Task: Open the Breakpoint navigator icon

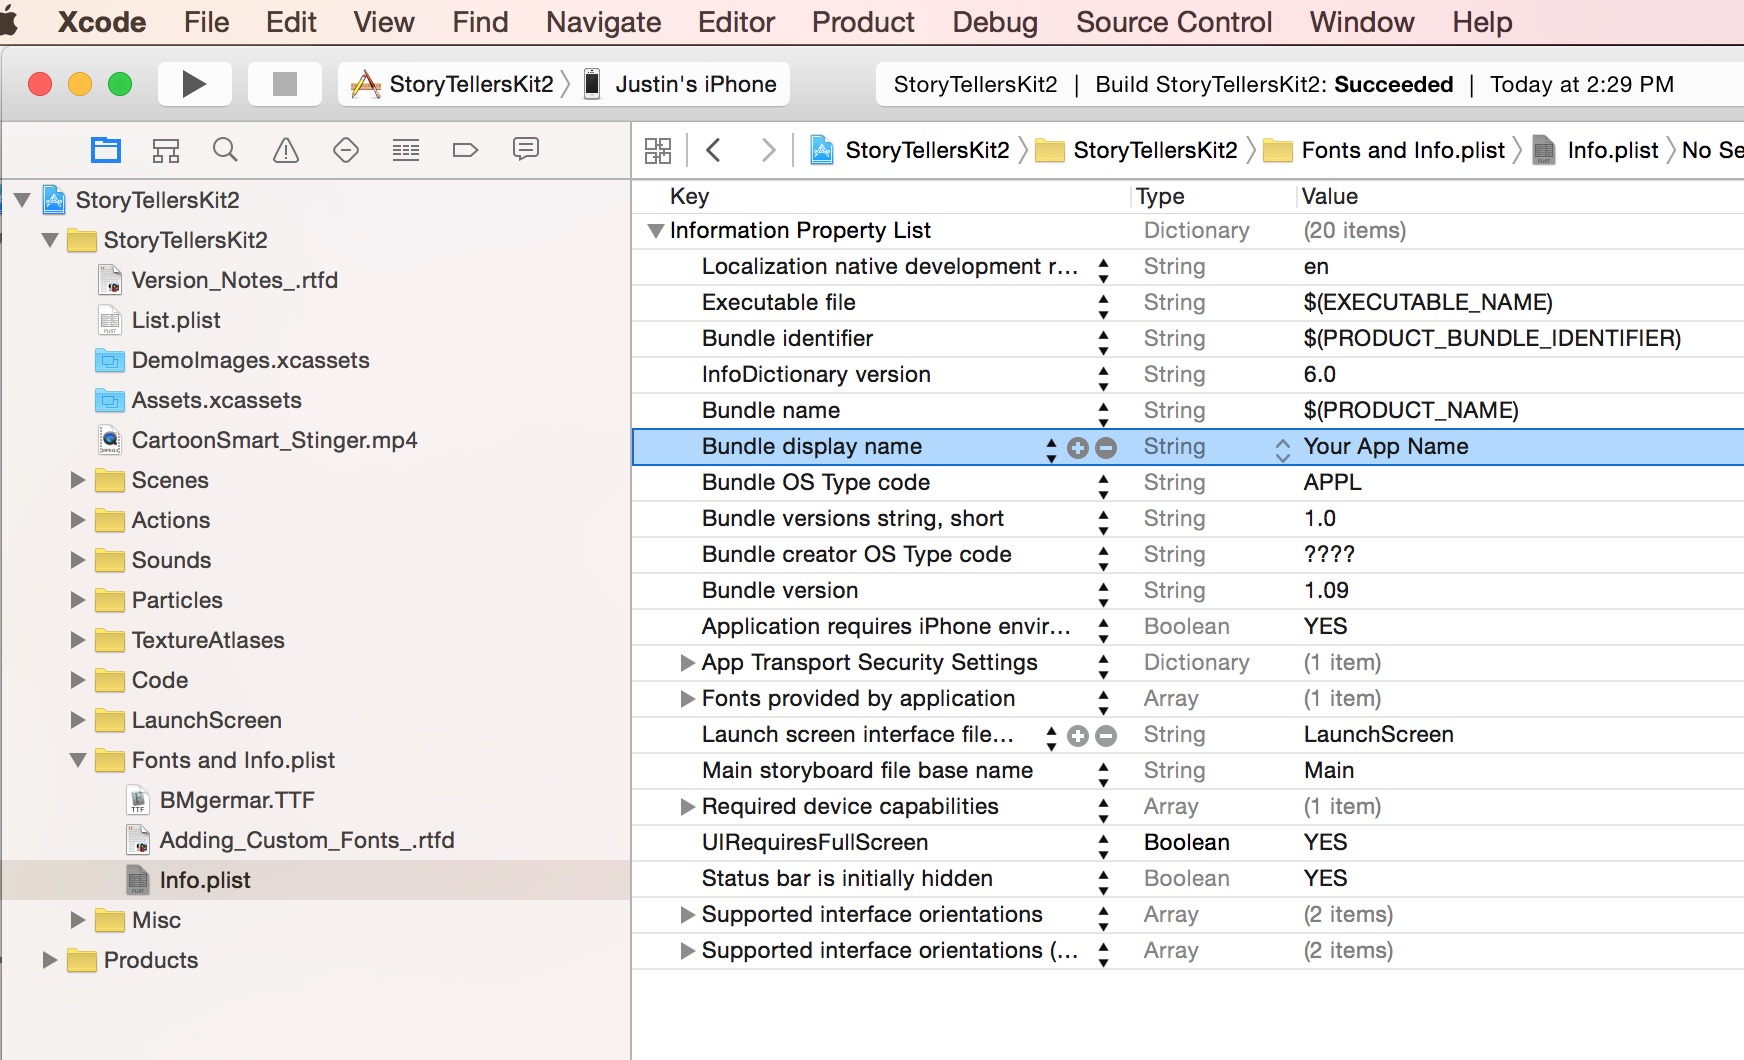Action: point(465,150)
